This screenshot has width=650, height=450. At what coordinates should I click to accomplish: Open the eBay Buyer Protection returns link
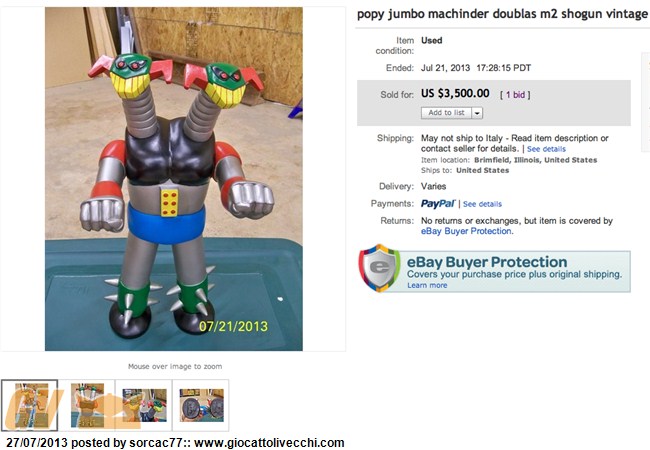(466, 231)
